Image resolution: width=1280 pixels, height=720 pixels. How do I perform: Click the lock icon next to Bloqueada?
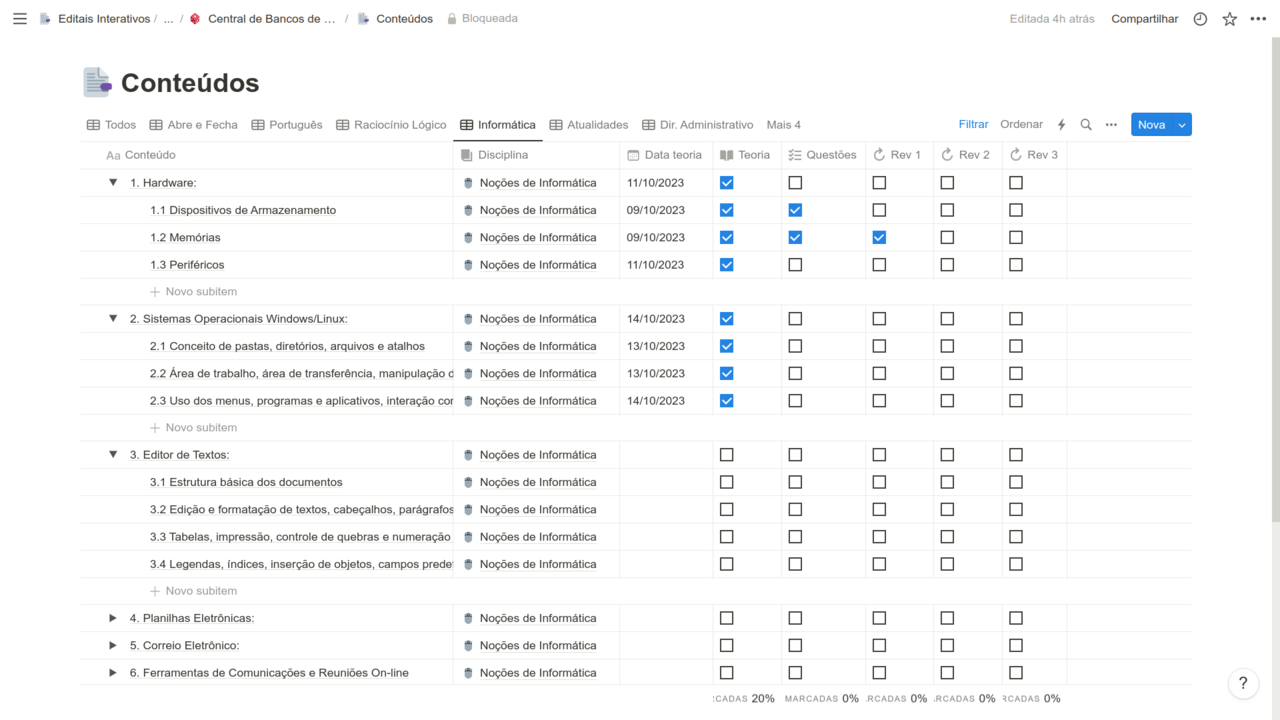[x=452, y=19]
